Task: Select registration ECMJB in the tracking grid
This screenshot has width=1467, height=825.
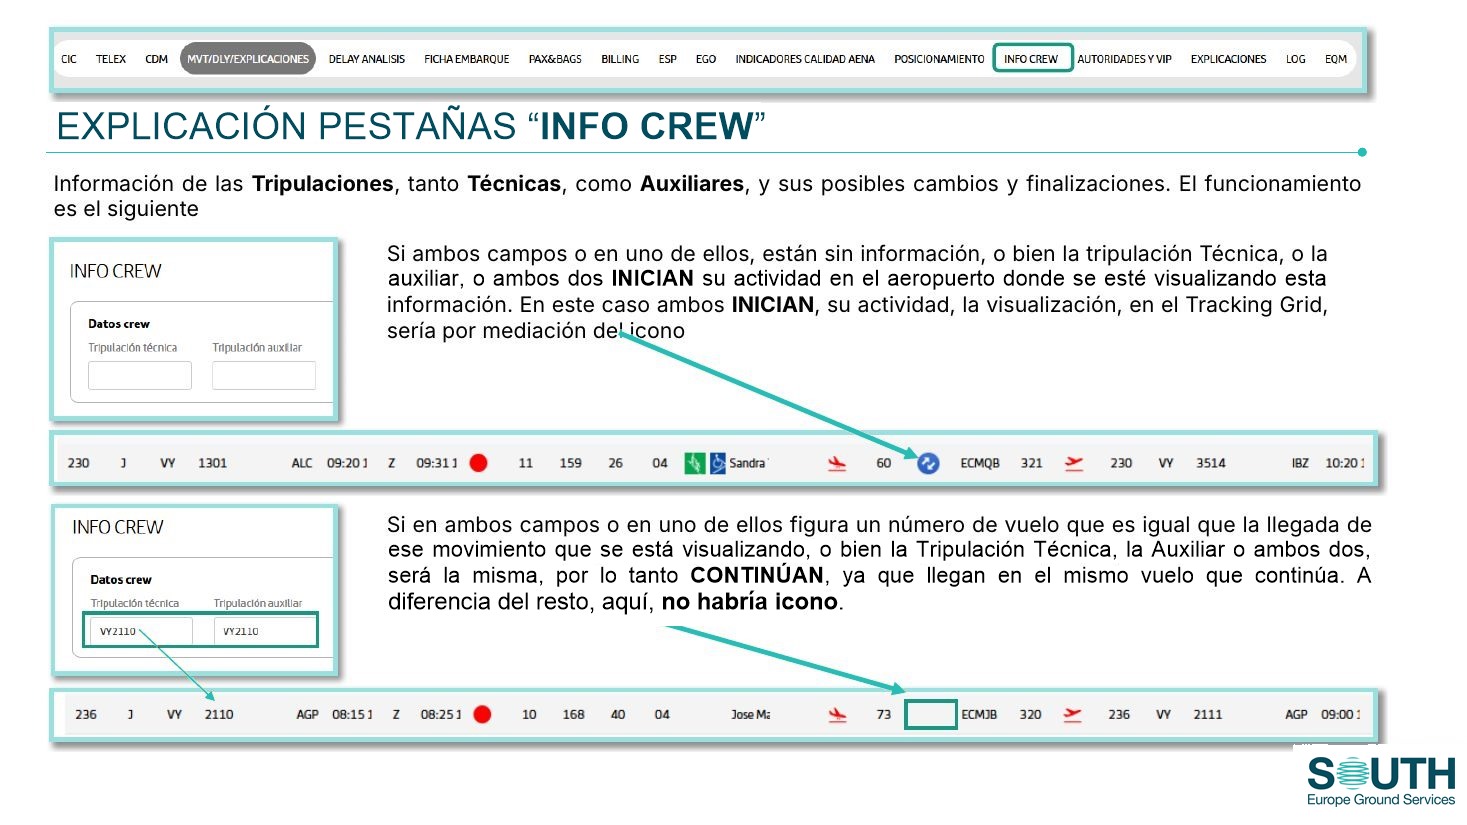Action: point(979,714)
